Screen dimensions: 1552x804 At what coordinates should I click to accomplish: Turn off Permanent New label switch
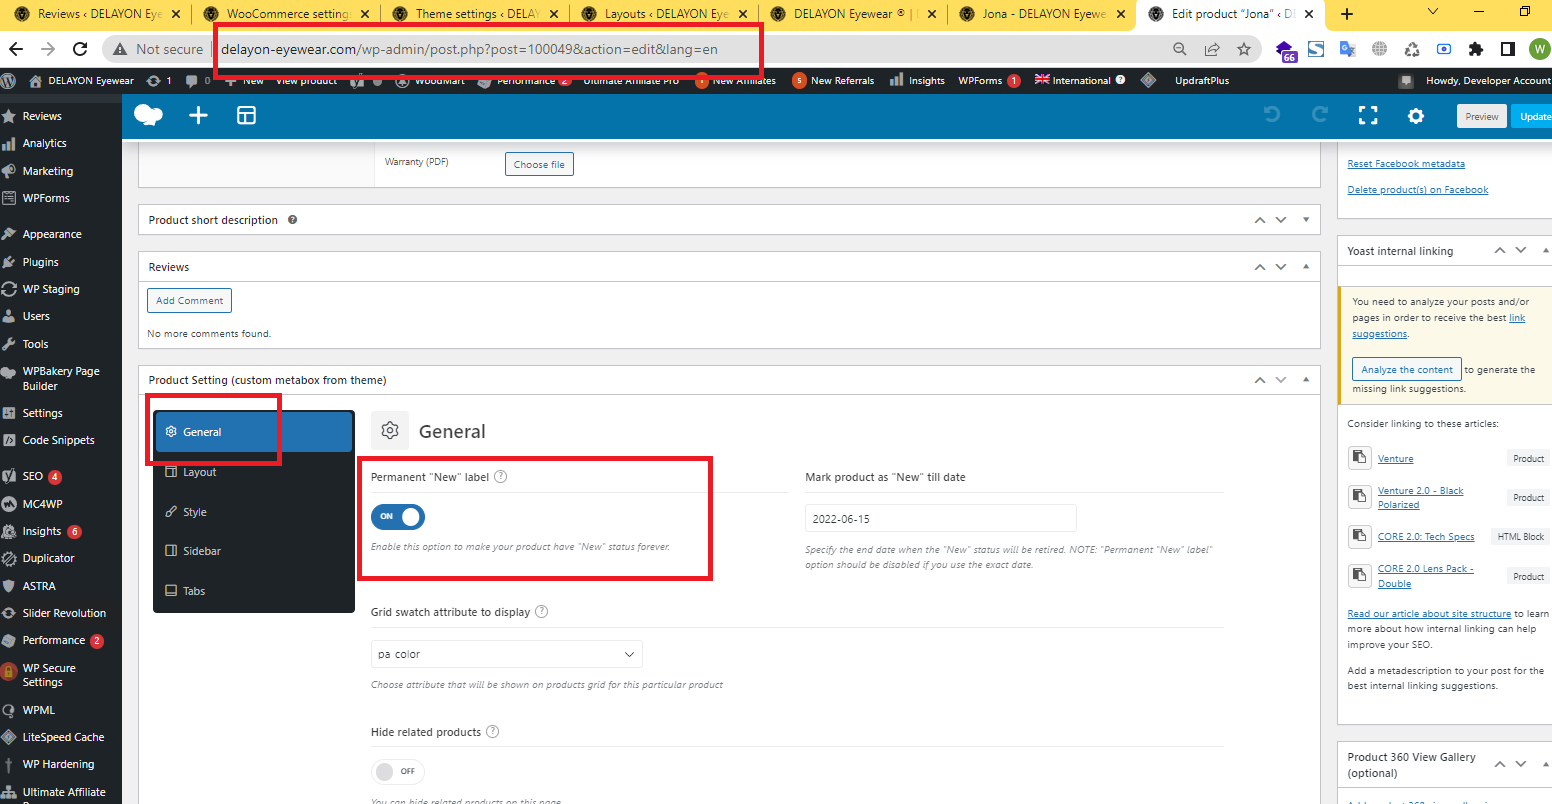tap(398, 517)
